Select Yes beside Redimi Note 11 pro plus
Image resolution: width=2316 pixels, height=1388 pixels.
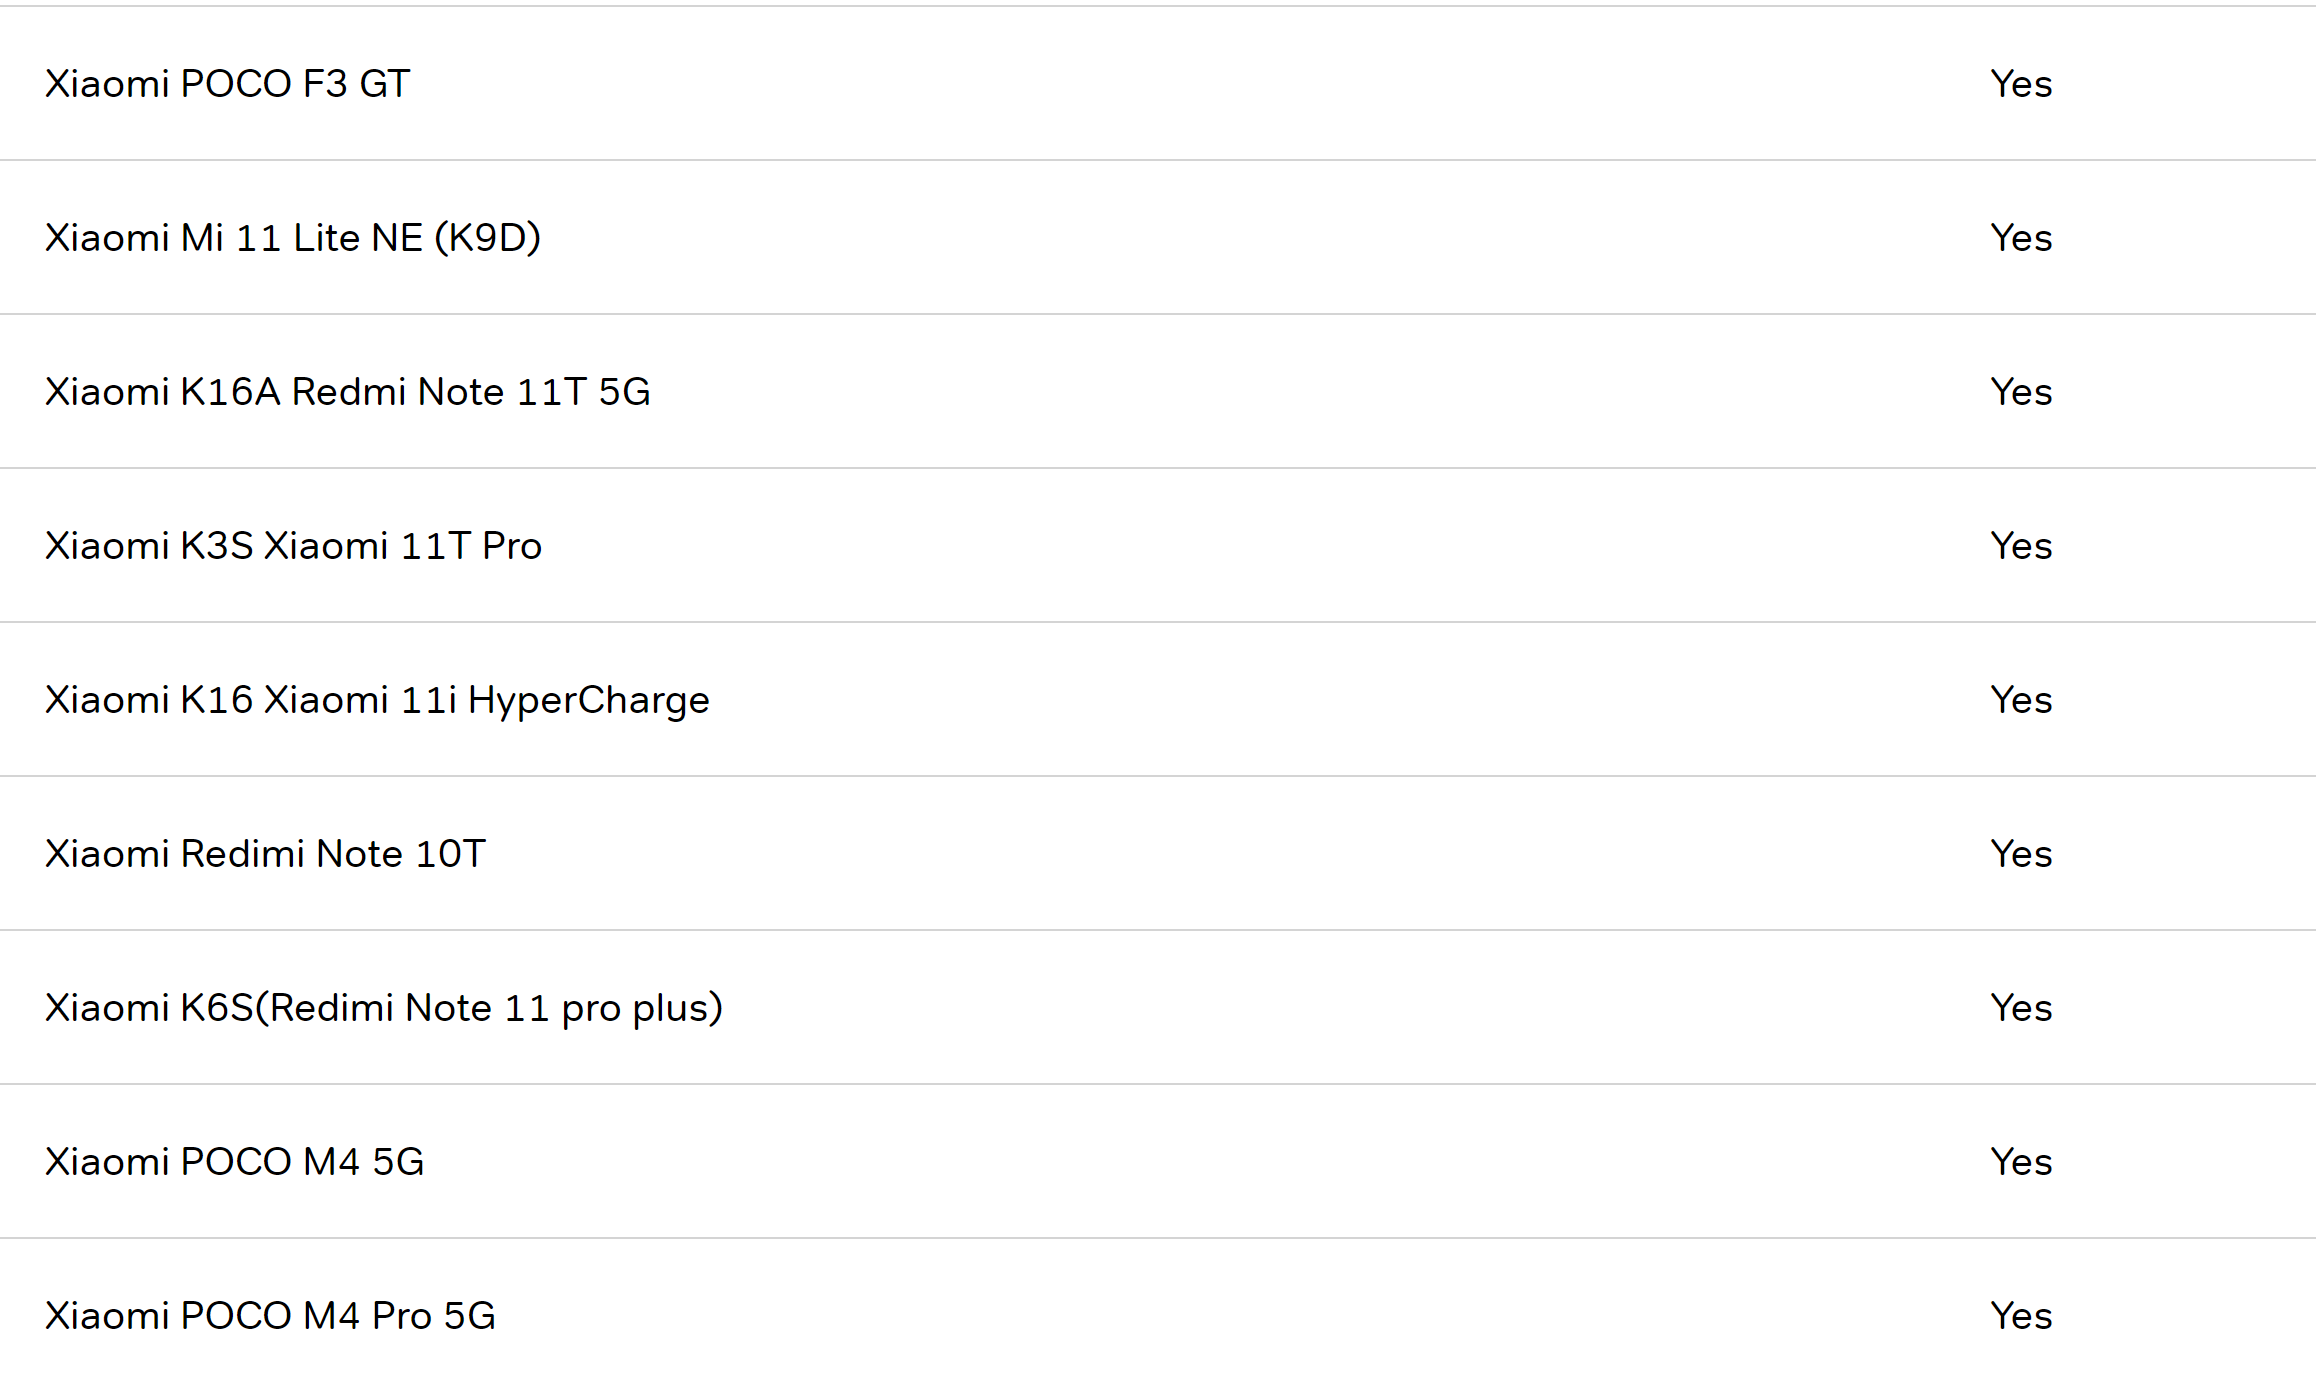(x=2021, y=1008)
